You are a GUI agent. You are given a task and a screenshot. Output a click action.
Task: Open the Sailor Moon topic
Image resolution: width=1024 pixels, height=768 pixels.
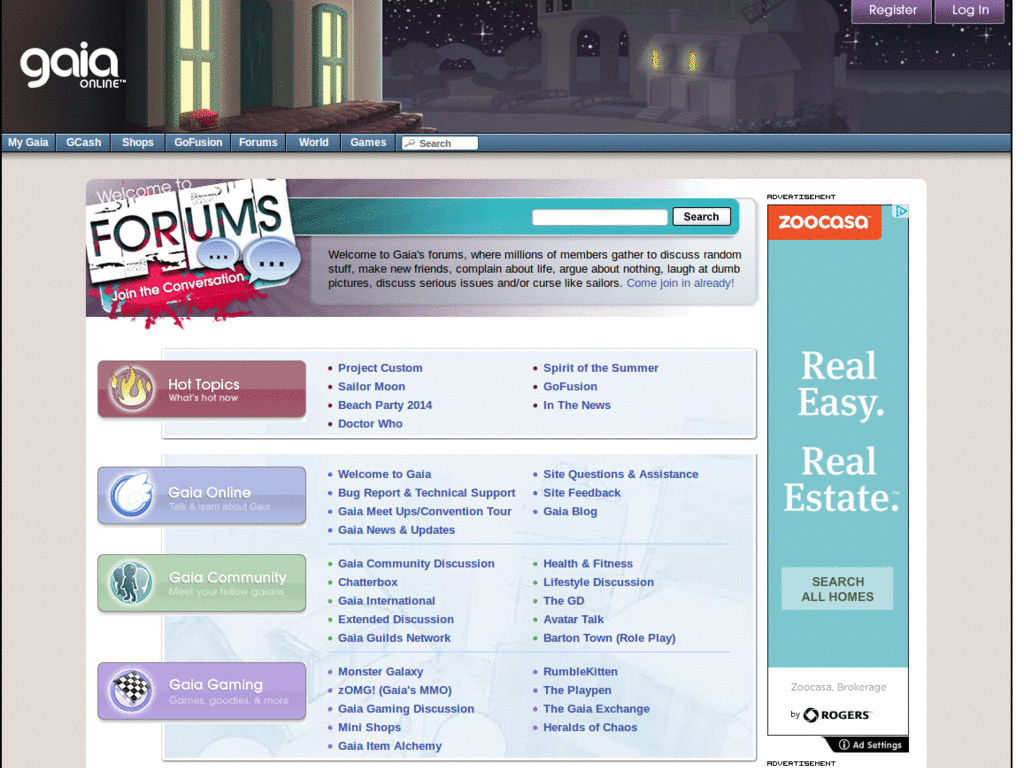tap(372, 387)
